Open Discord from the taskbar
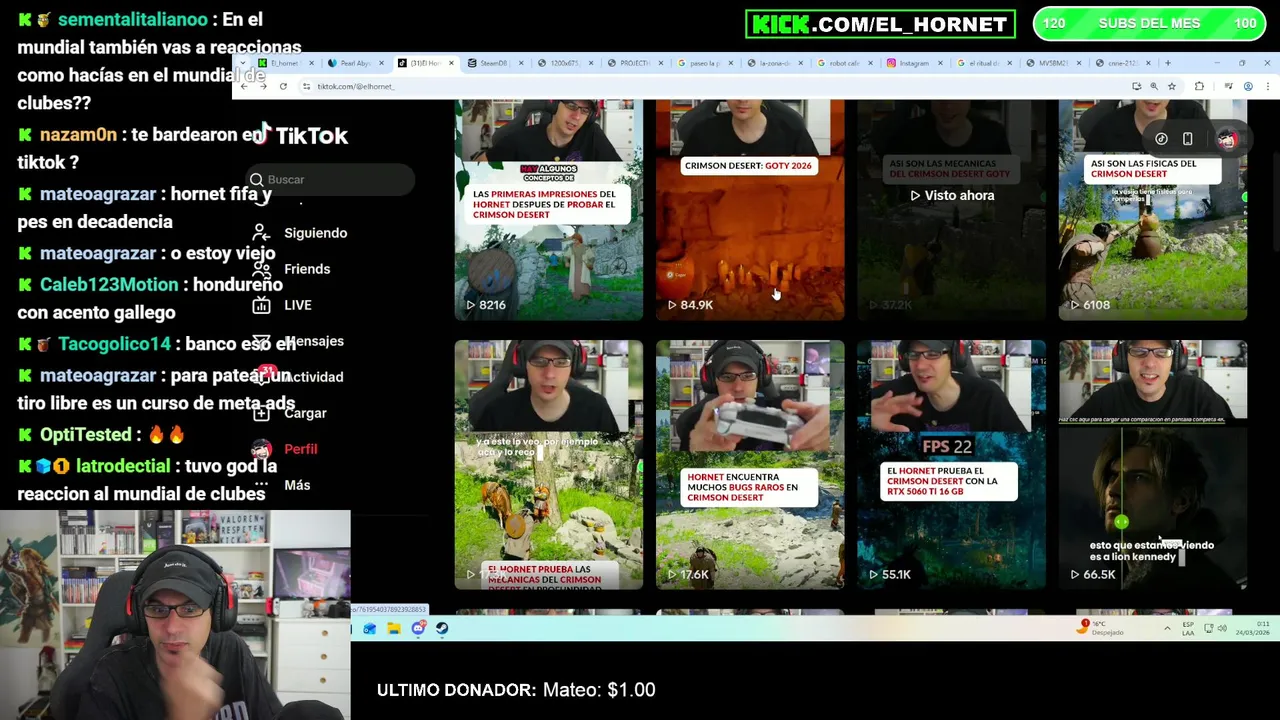 418,628
